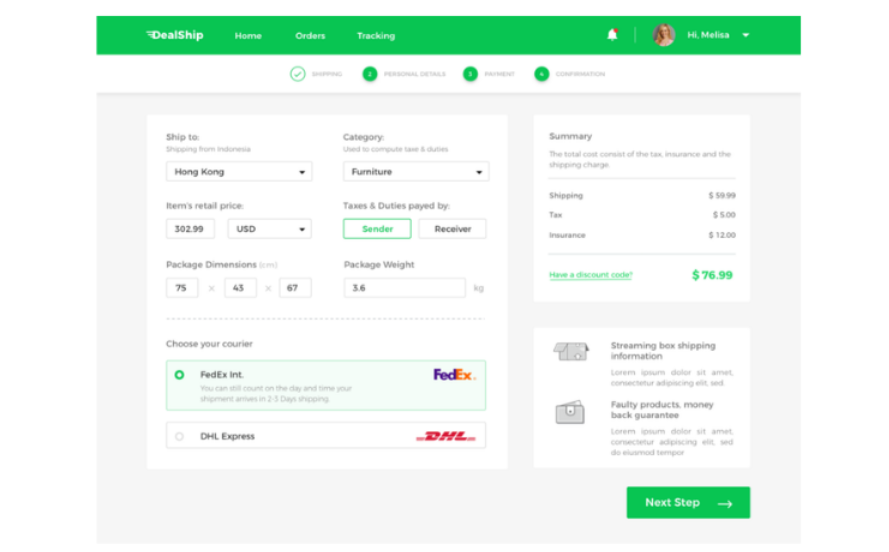Click Faulty products money back guarantee heading
Viewport: 889px width, 552px height.
[x=662, y=410]
